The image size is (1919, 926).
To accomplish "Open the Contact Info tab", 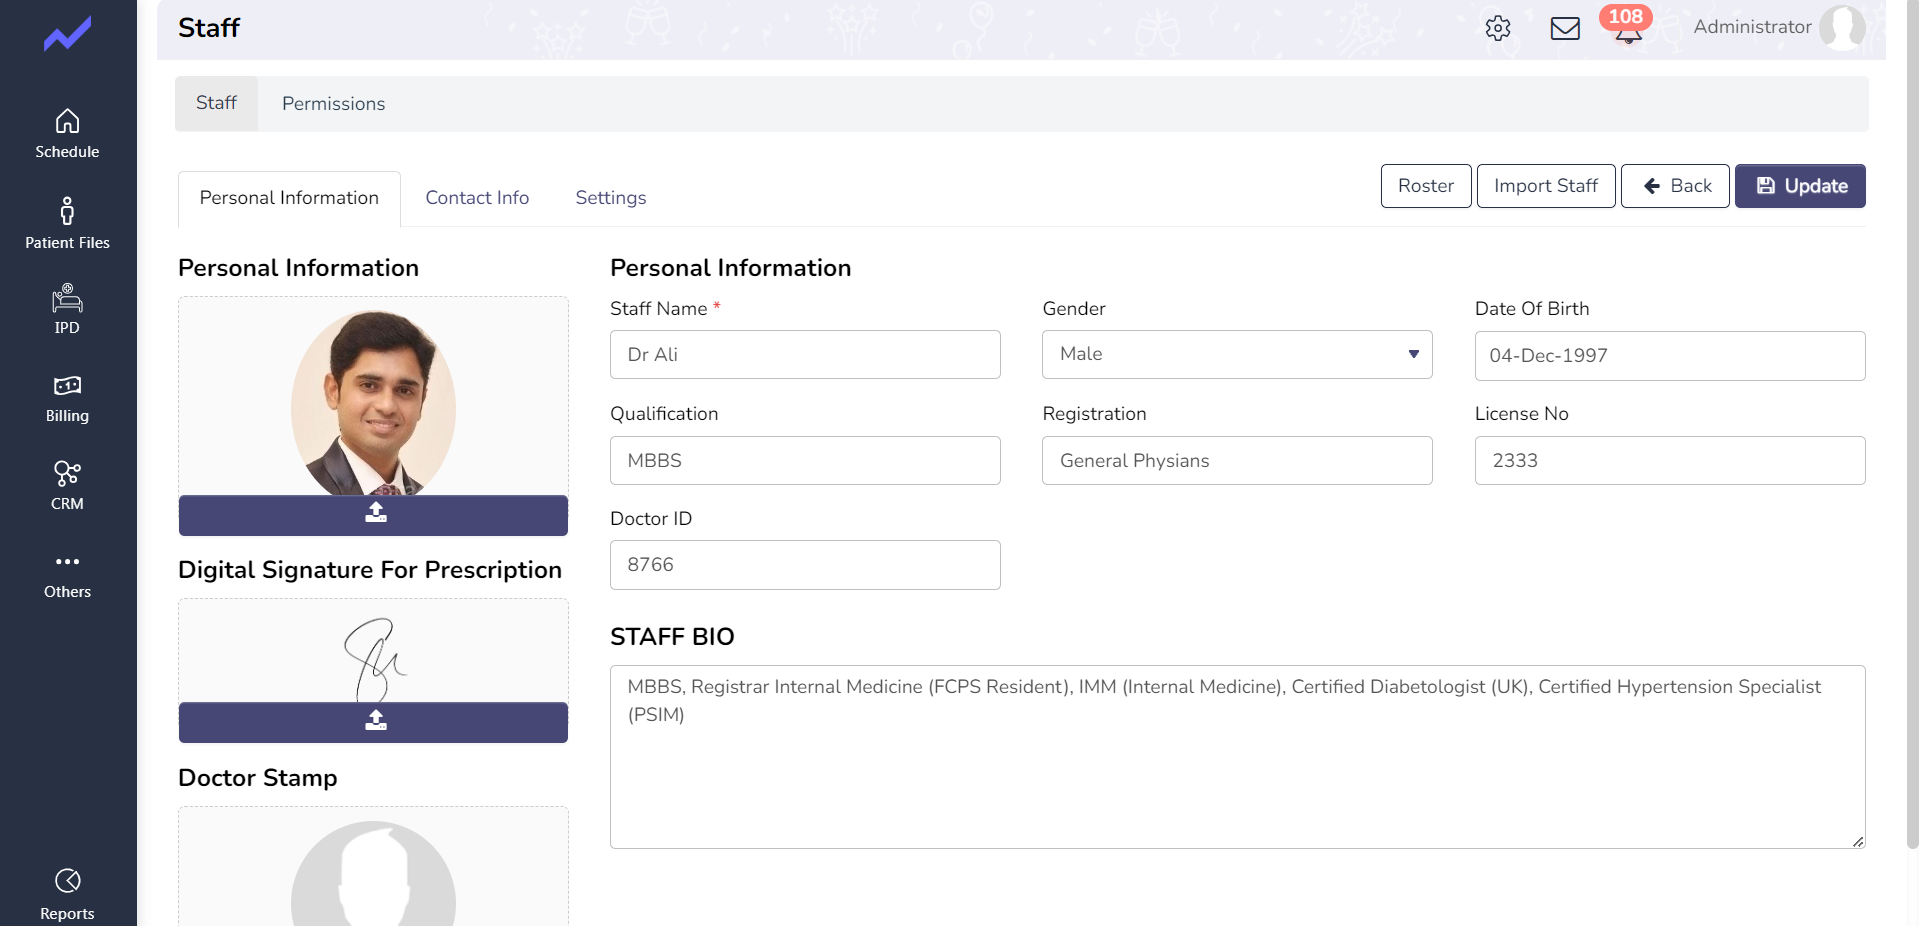I will click(477, 198).
